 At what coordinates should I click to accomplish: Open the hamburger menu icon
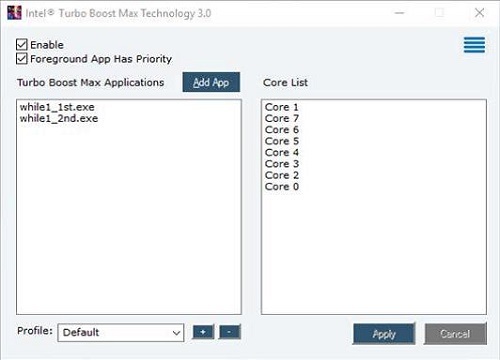474,45
